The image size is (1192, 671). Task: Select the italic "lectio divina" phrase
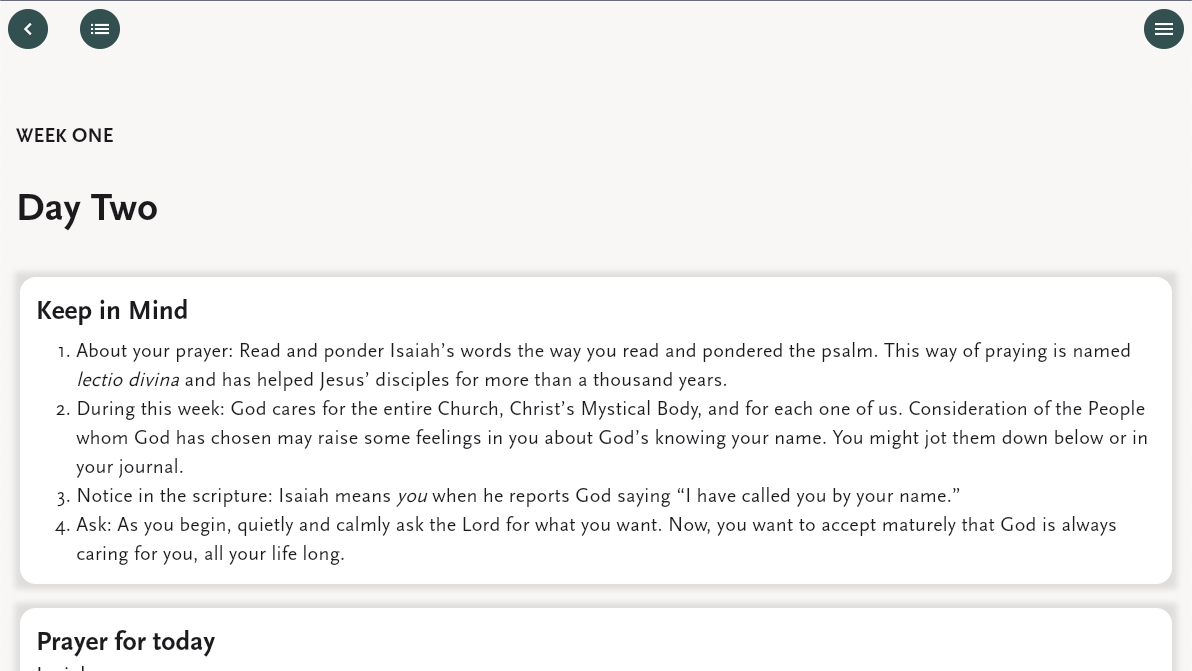[128, 380]
